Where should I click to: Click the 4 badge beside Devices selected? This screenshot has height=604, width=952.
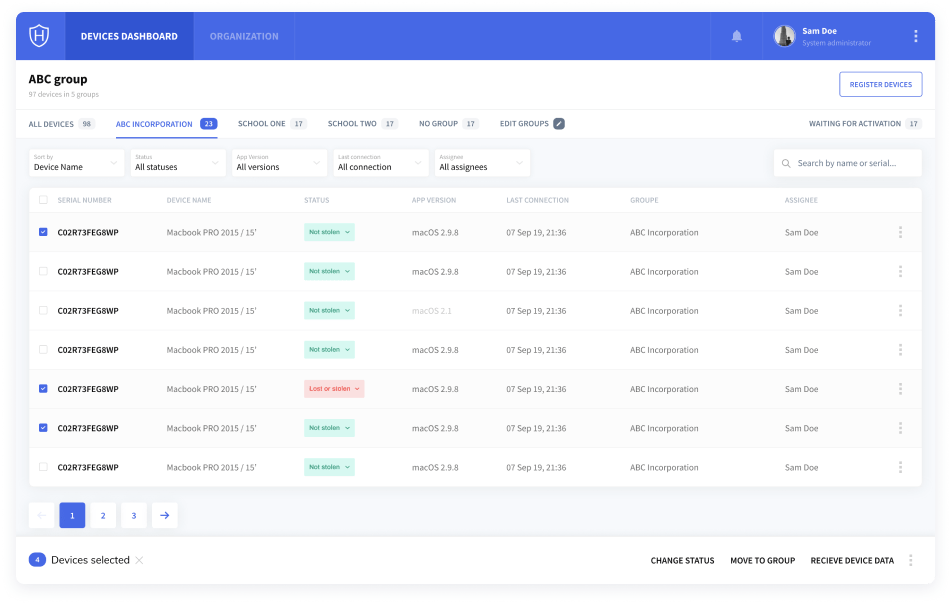(37, 560)
